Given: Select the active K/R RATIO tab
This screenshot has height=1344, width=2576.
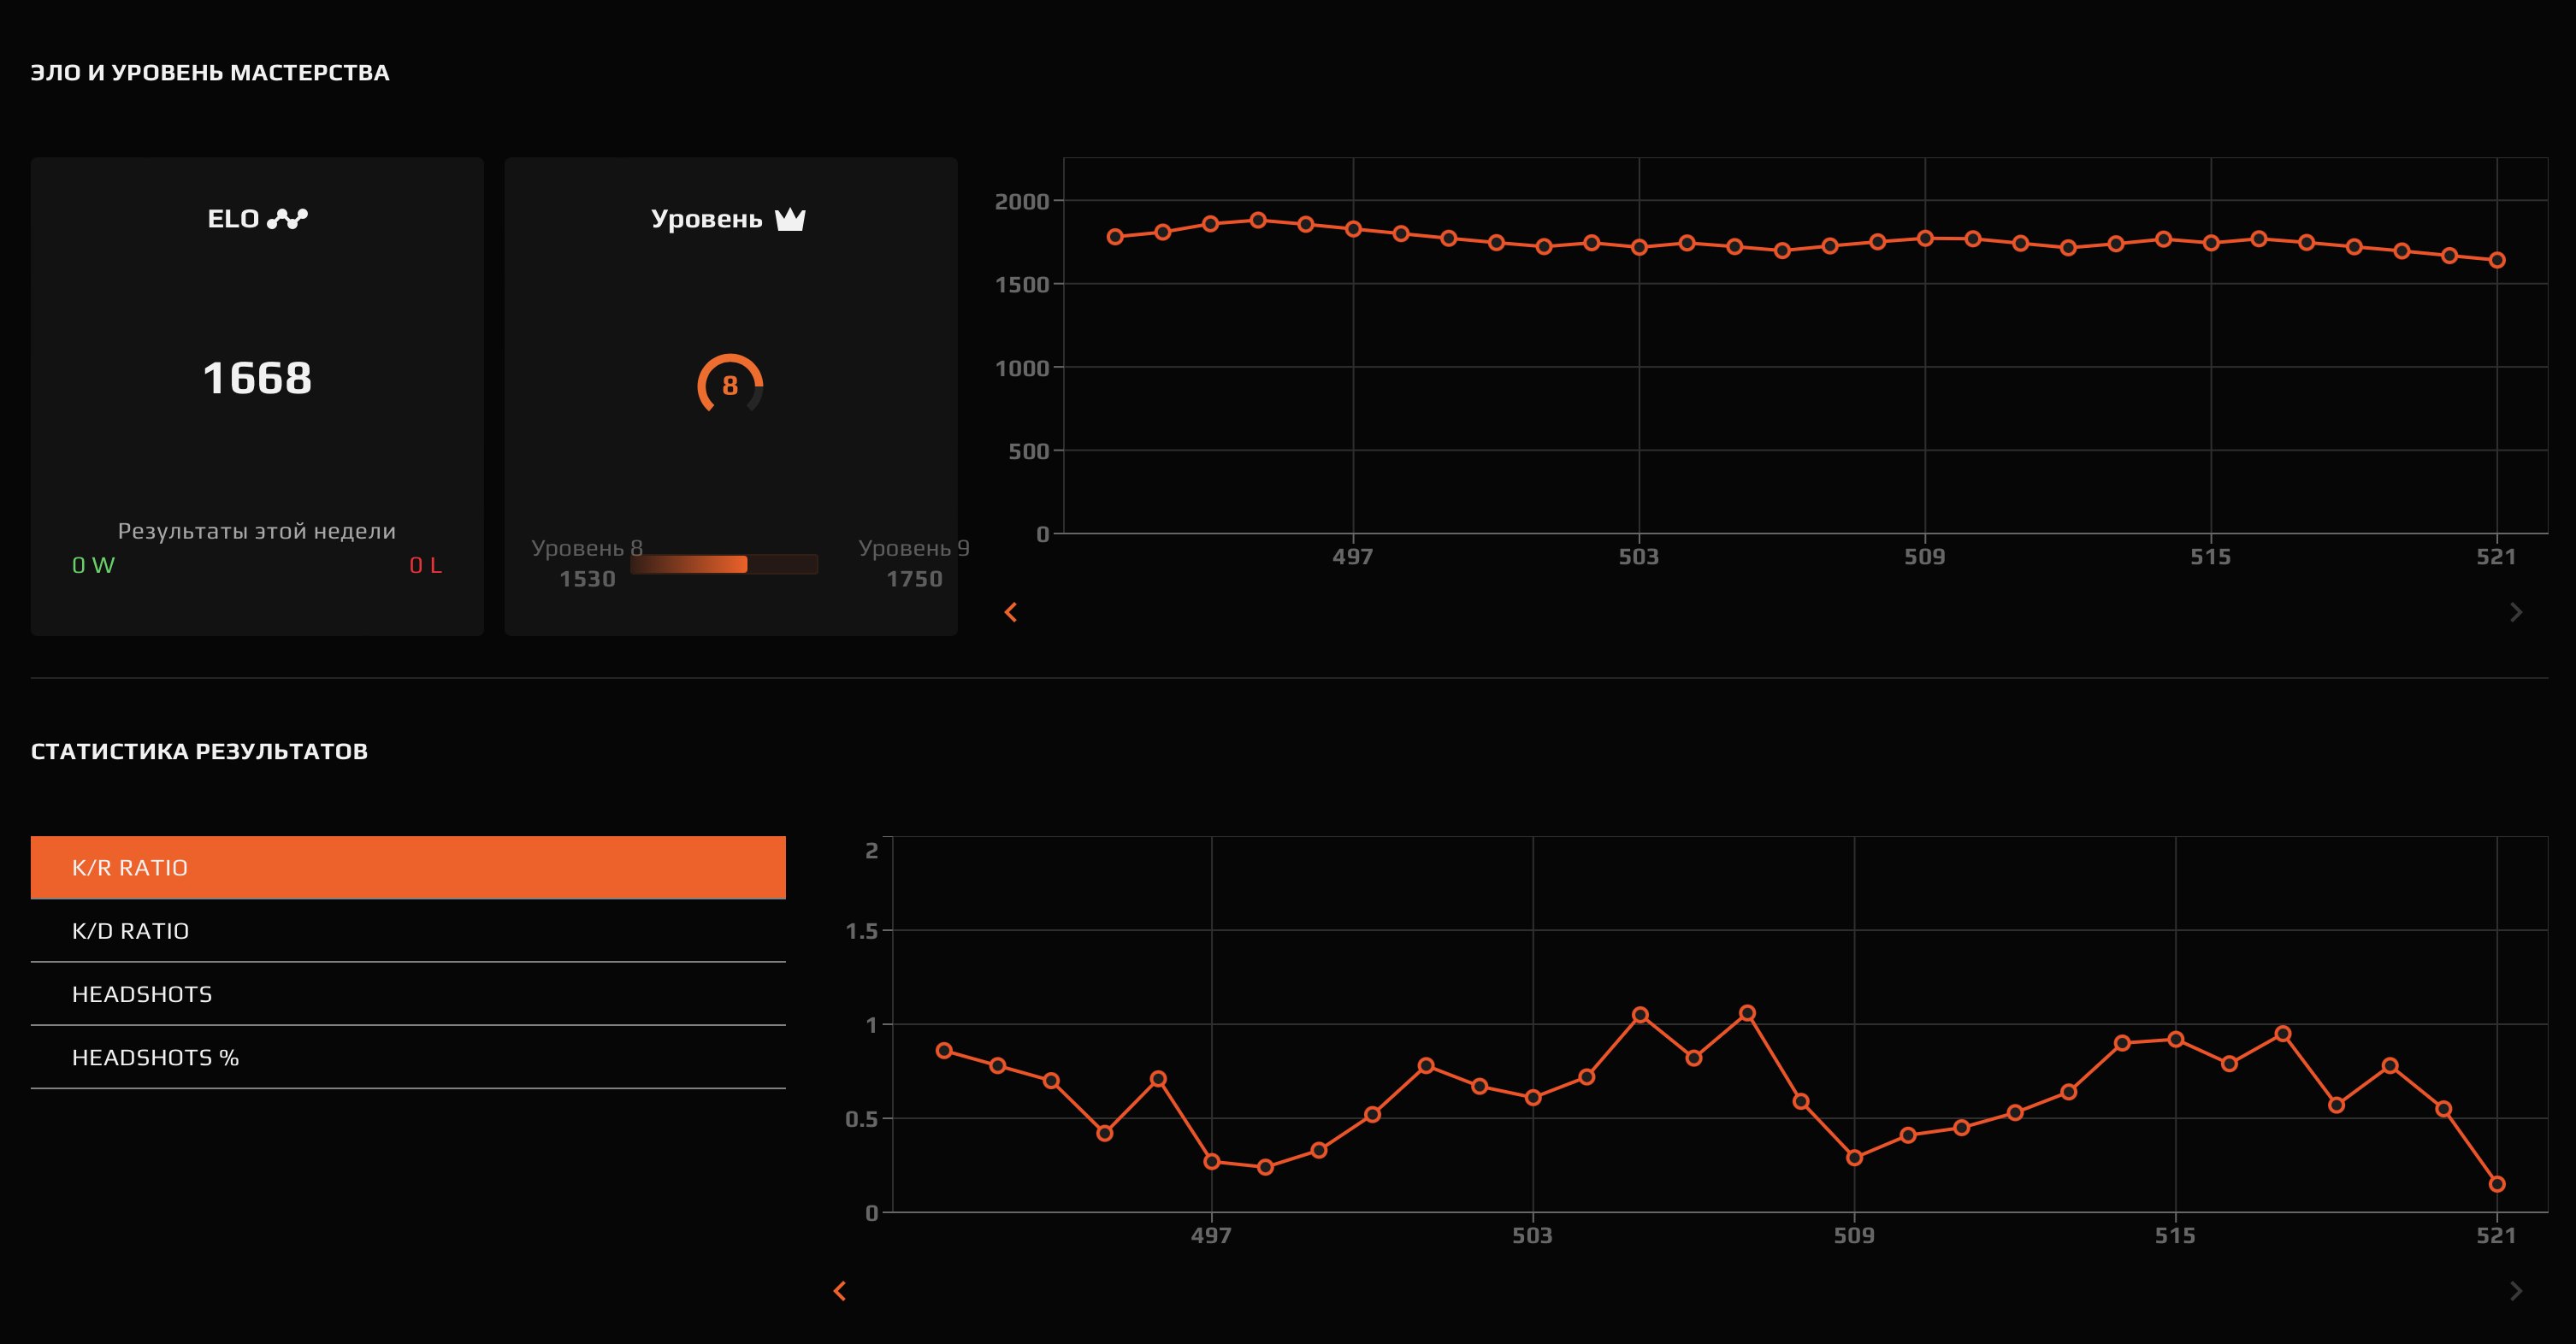Looking at the screenshot, I should coord(409,867).
